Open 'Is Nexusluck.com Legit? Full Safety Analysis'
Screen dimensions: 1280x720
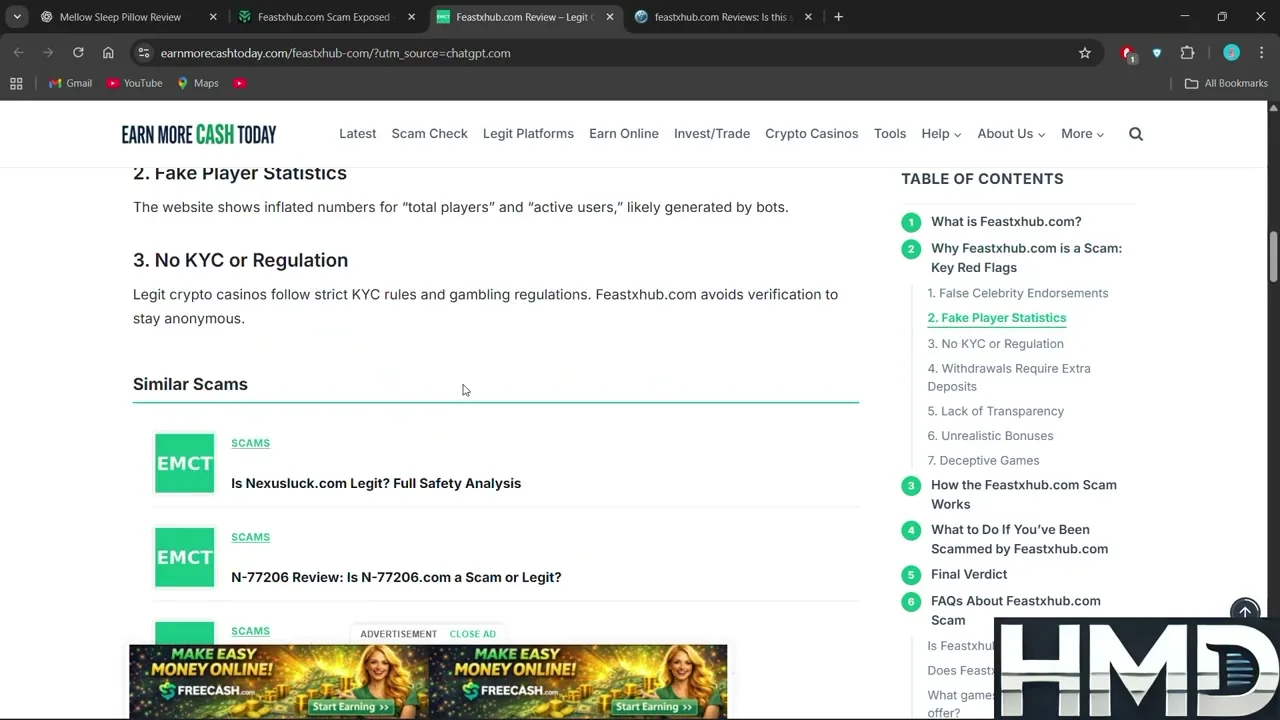click(376, 483)
